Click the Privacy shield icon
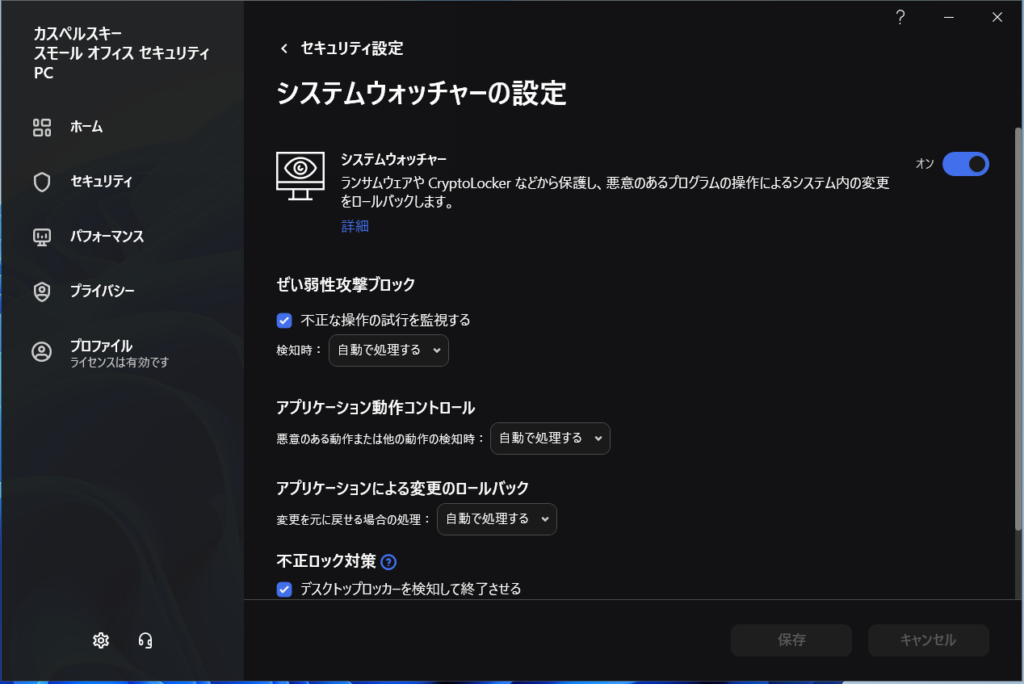The image size is (1024, 684). pyautogui.click(x=42, y=291)
